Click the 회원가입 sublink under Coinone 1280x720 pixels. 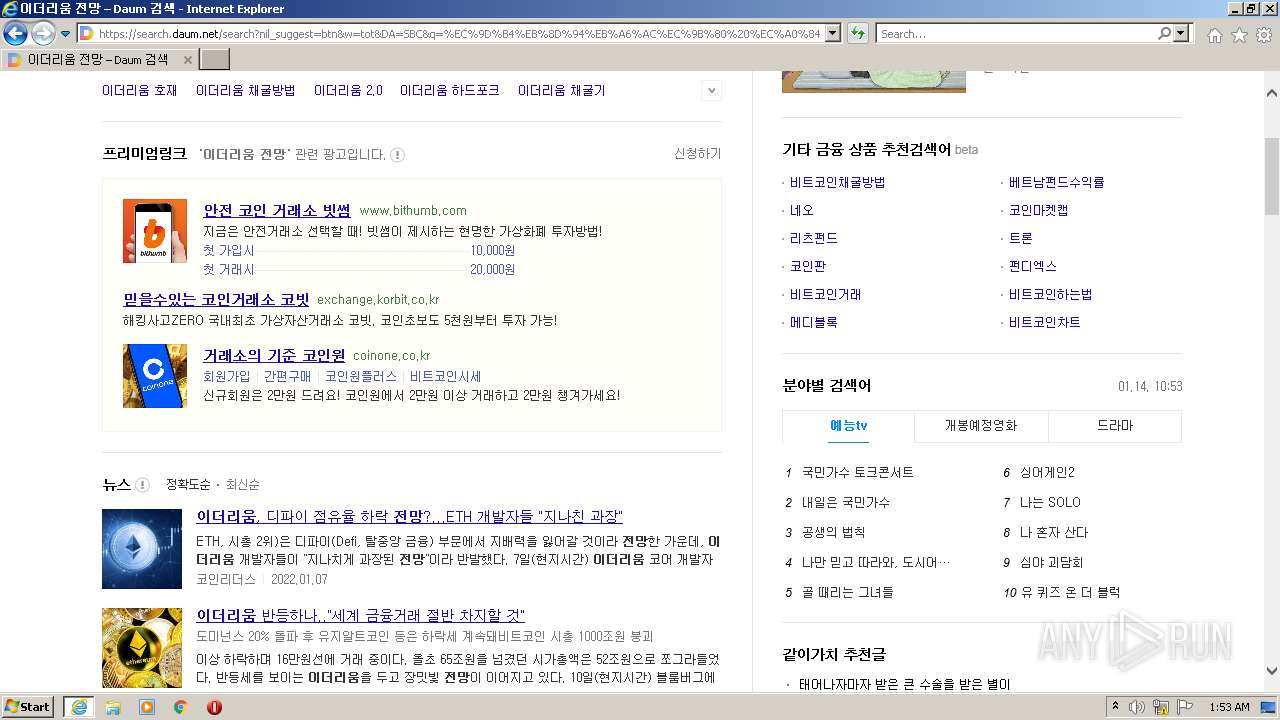227,376
